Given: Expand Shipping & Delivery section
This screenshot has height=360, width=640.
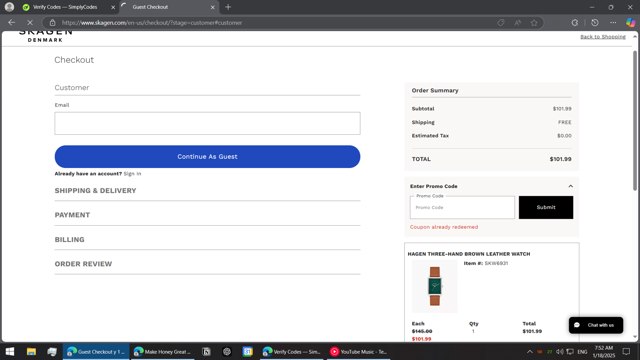Looking at the screenshot, I should (x=96, y=191).
